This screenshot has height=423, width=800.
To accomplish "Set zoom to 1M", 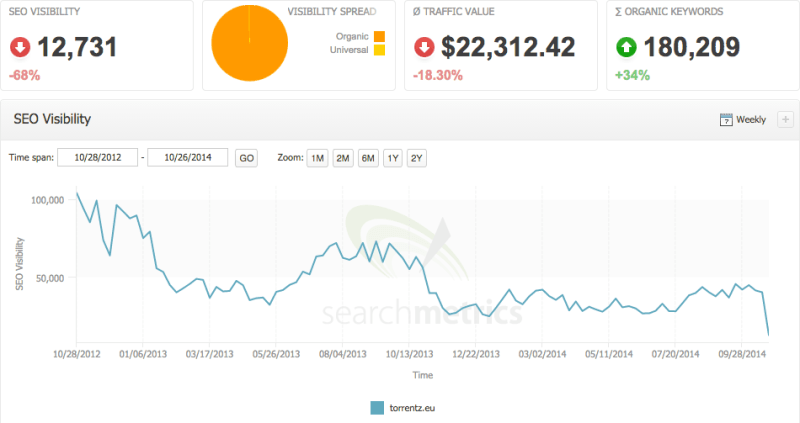I will pos(317,158).
